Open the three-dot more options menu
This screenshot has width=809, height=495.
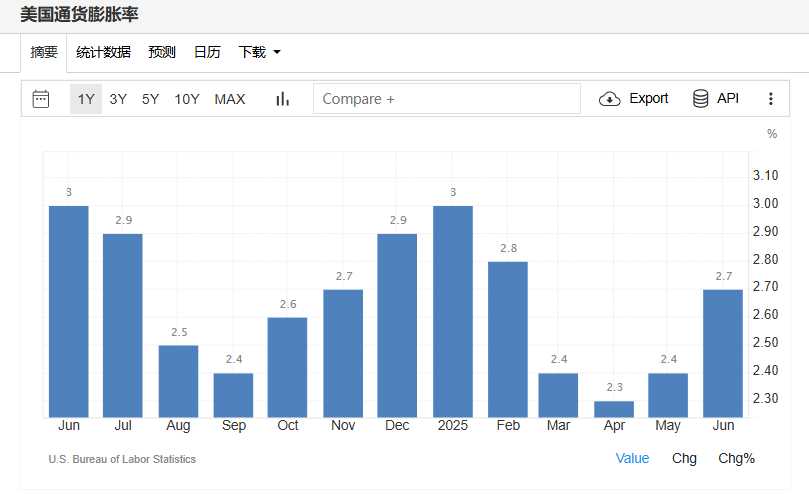[770, 99]
